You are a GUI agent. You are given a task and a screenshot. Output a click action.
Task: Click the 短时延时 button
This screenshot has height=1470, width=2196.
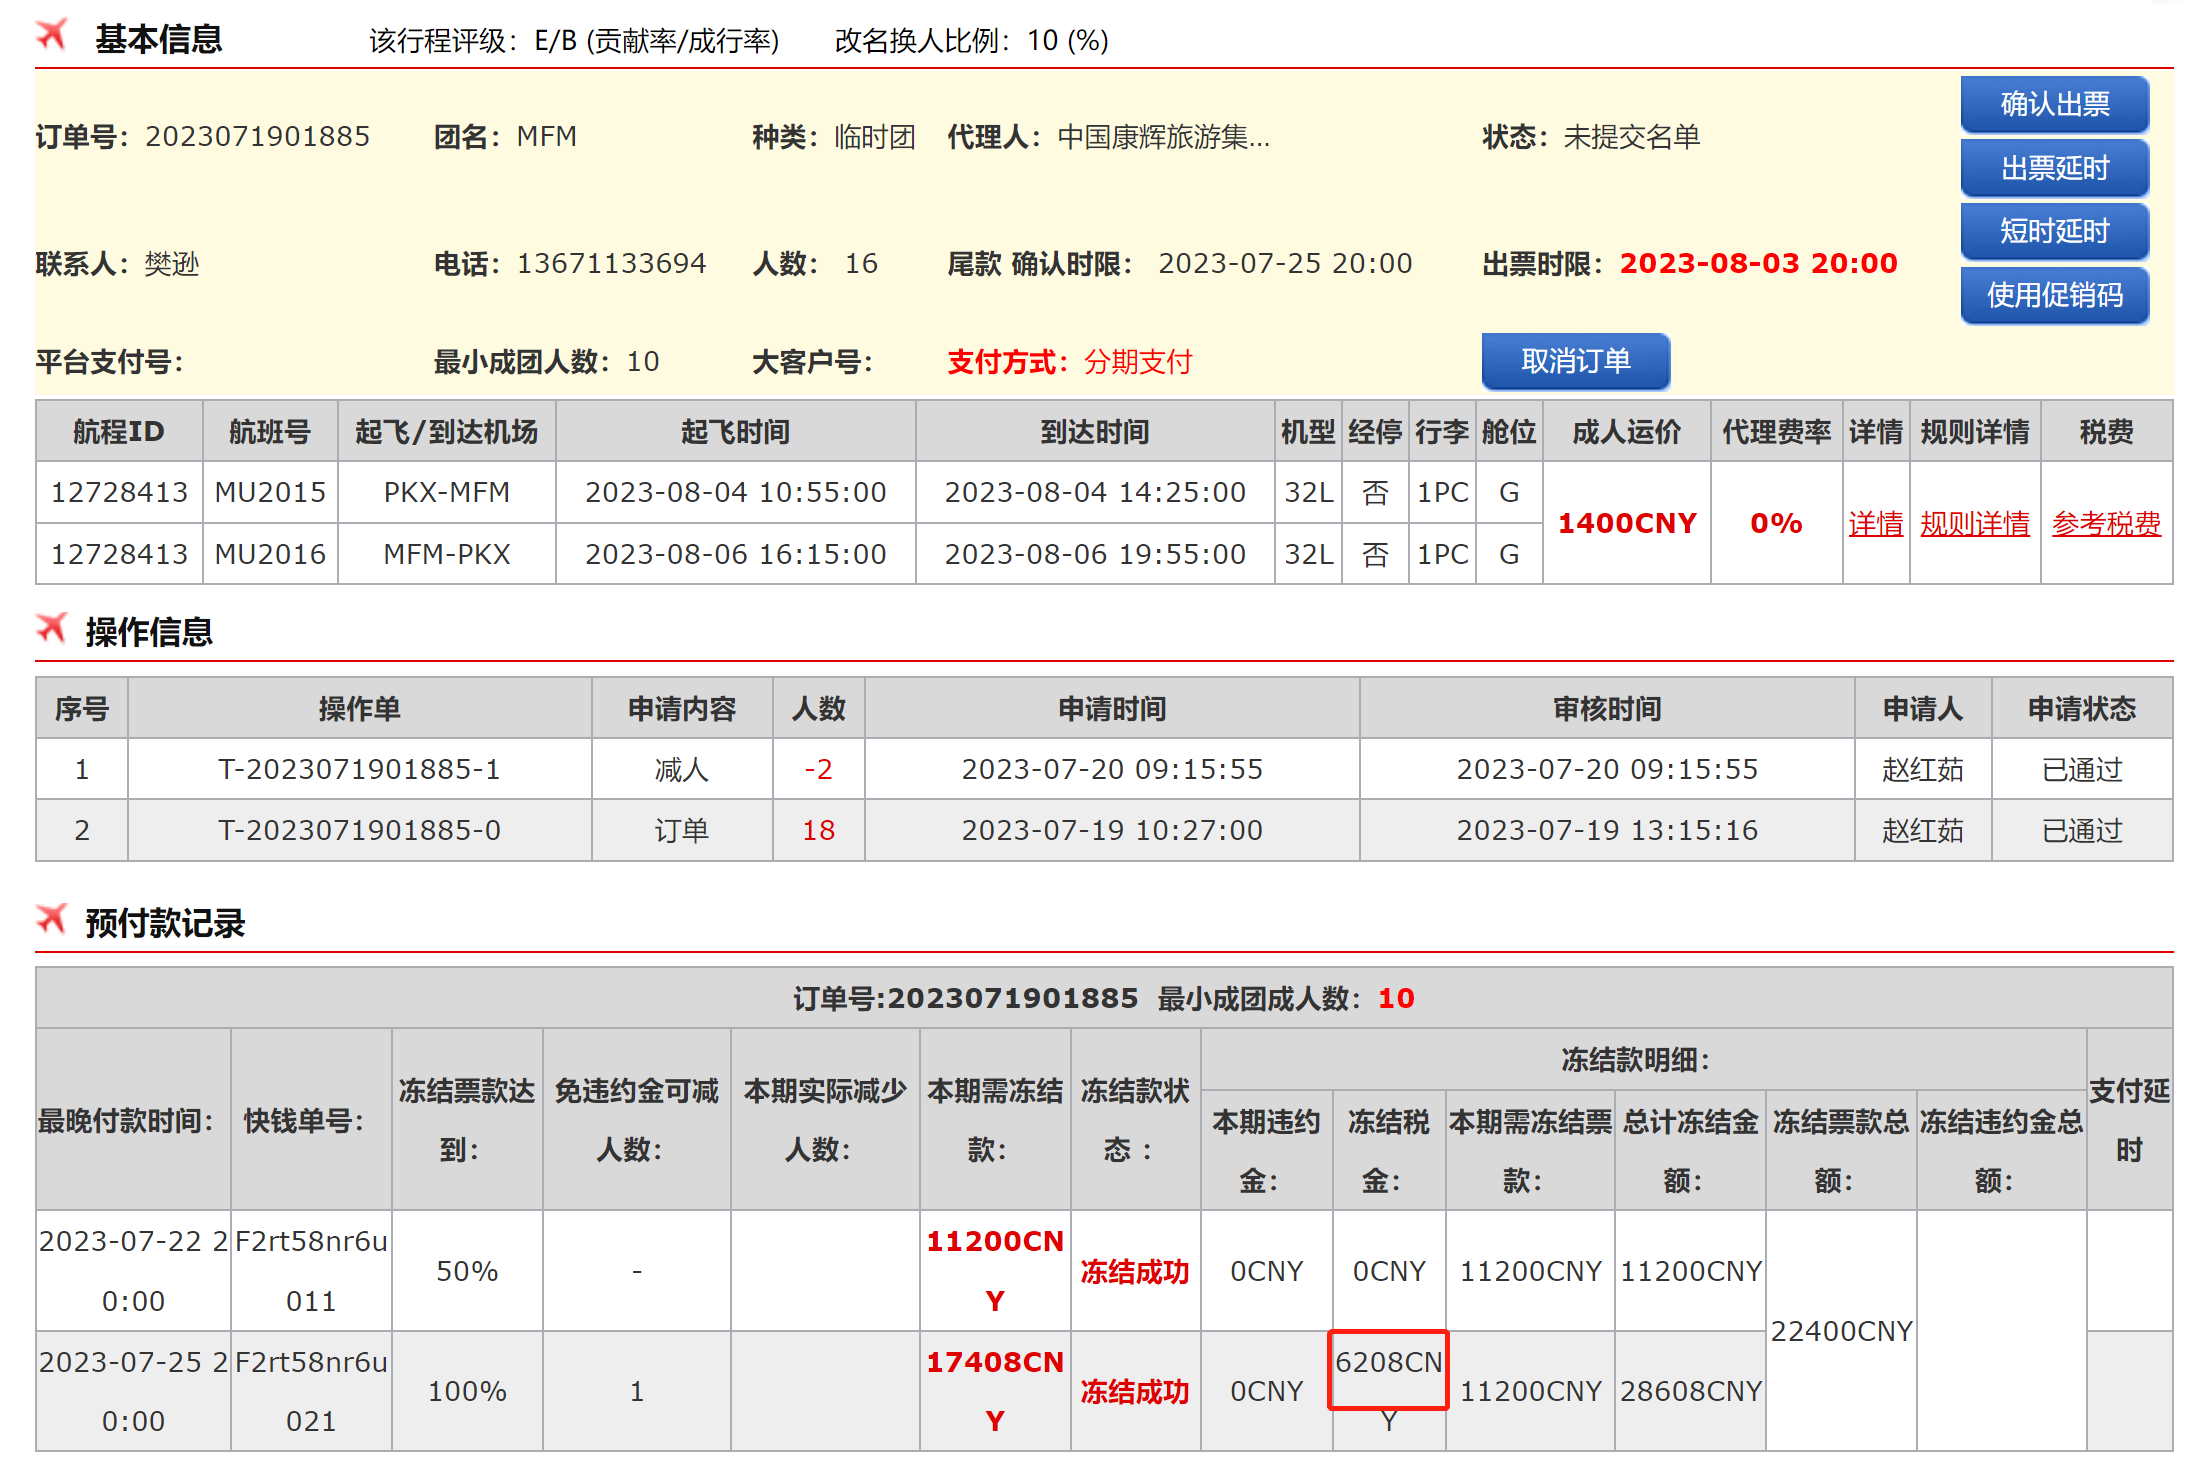click(2054, 231)
